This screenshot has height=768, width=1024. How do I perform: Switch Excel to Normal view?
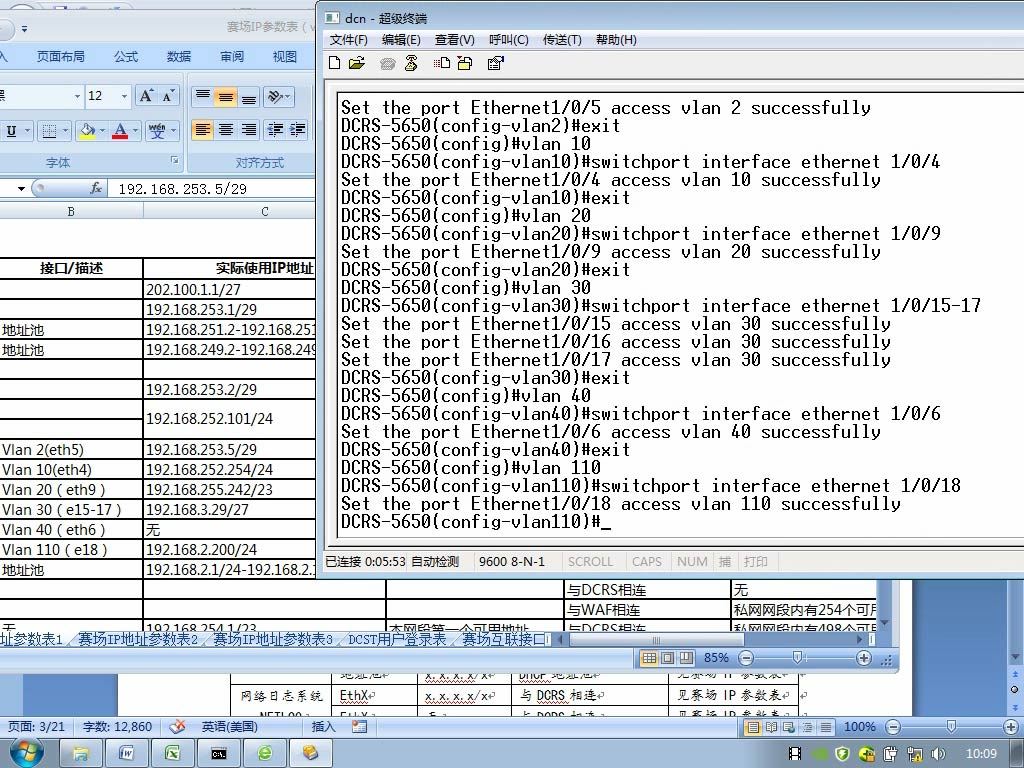click(x=648, y=658)
